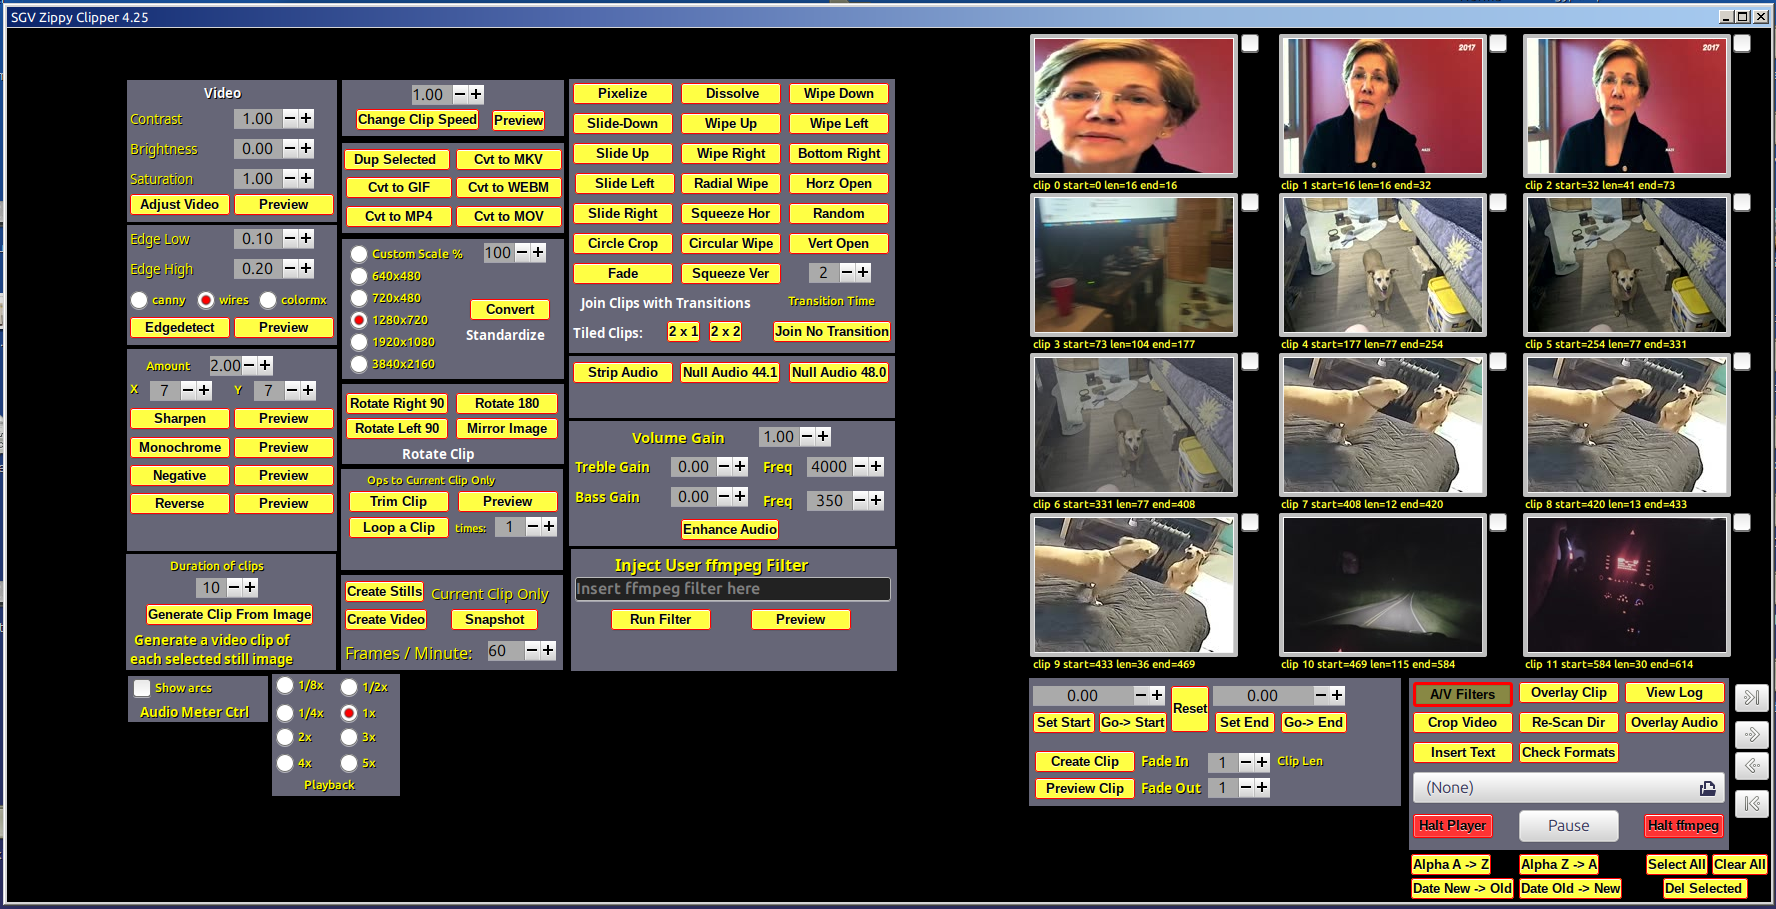
Task: Open the Crop Video panel
Action: coord(1462,722)
